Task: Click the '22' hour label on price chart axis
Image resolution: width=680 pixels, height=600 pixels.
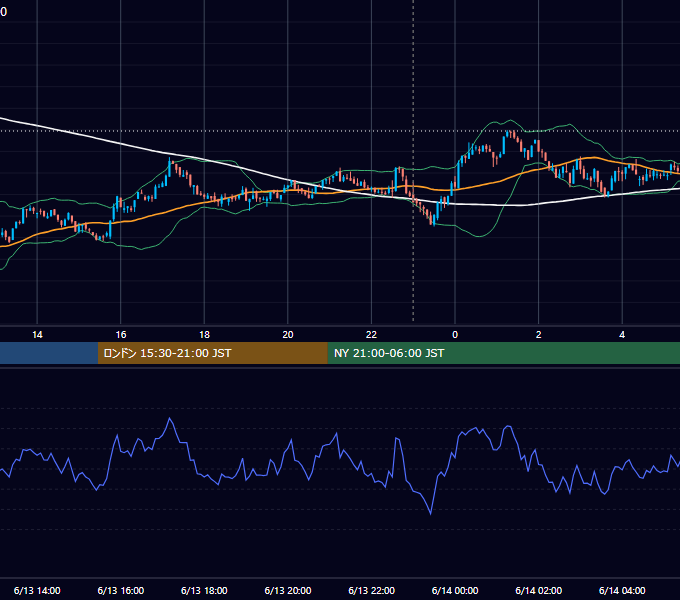Action: coord(371,335)
